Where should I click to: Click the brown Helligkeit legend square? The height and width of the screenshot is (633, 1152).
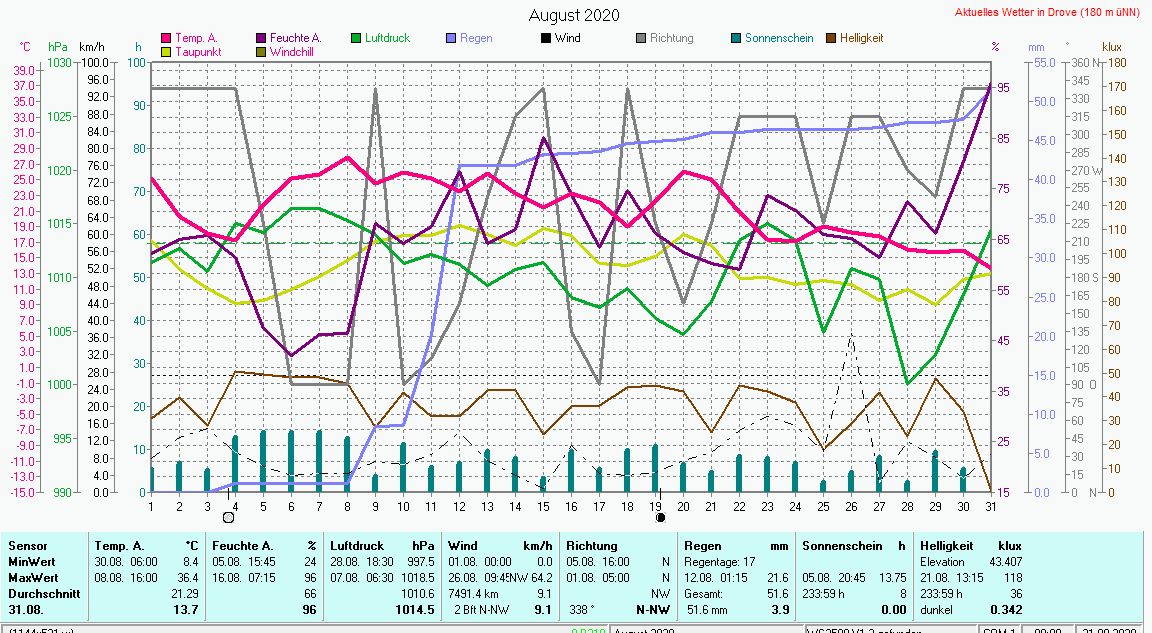(x=831, y=38)
